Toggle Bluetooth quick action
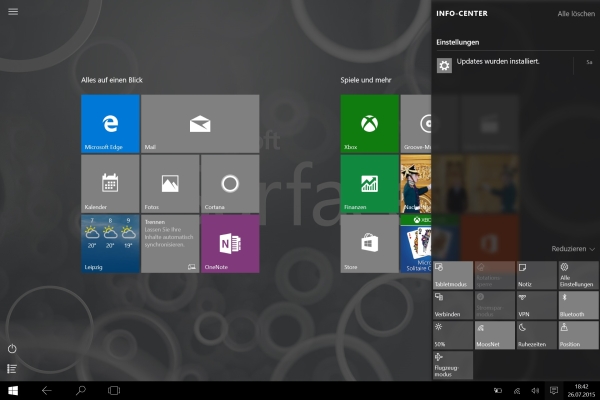Screen dimensions: 600x400 click(578, 305)
